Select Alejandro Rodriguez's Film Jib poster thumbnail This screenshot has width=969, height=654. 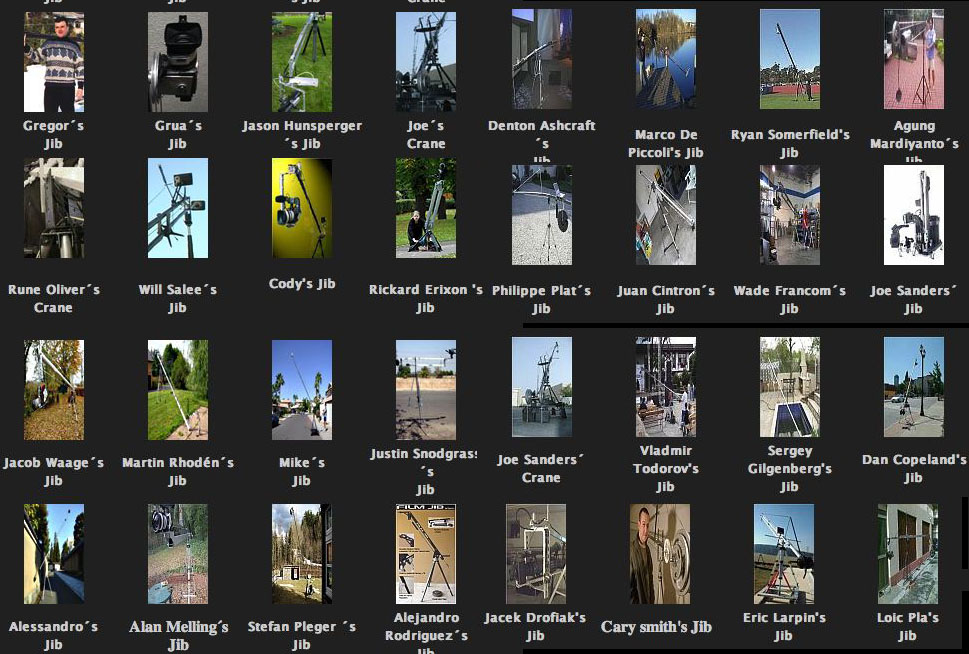[x=426, y=554]
